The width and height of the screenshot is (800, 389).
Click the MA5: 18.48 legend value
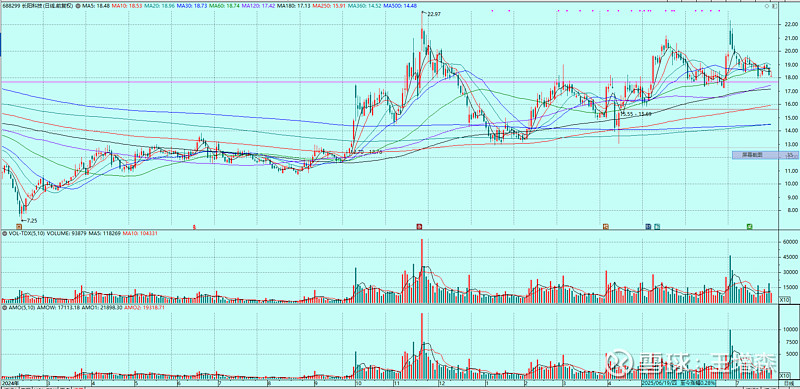point(96,6)
